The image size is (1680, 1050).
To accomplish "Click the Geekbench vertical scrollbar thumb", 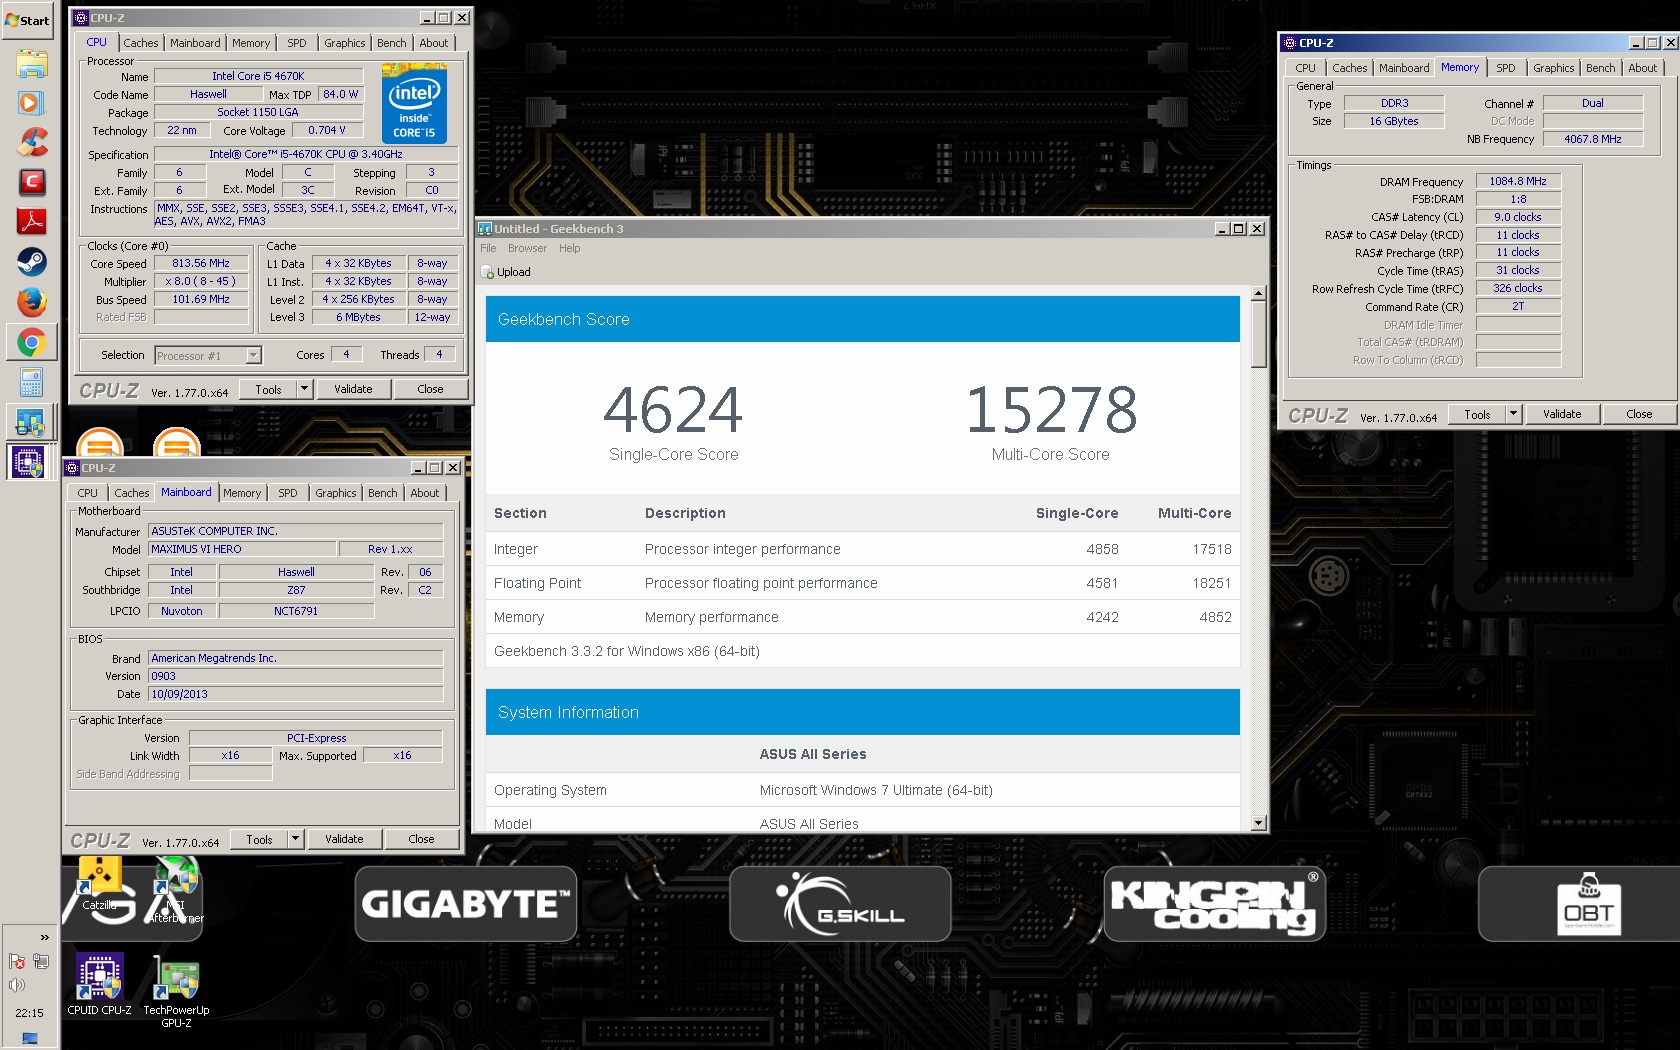I will pyautogui.click(x=1259, y=335).
